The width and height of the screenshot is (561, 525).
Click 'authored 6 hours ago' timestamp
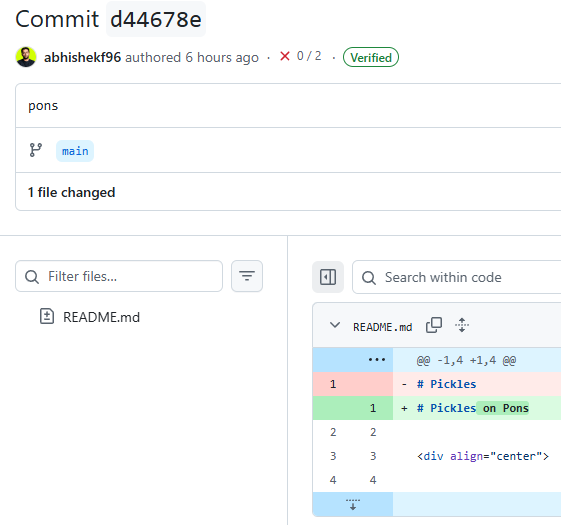click(192, 57)
